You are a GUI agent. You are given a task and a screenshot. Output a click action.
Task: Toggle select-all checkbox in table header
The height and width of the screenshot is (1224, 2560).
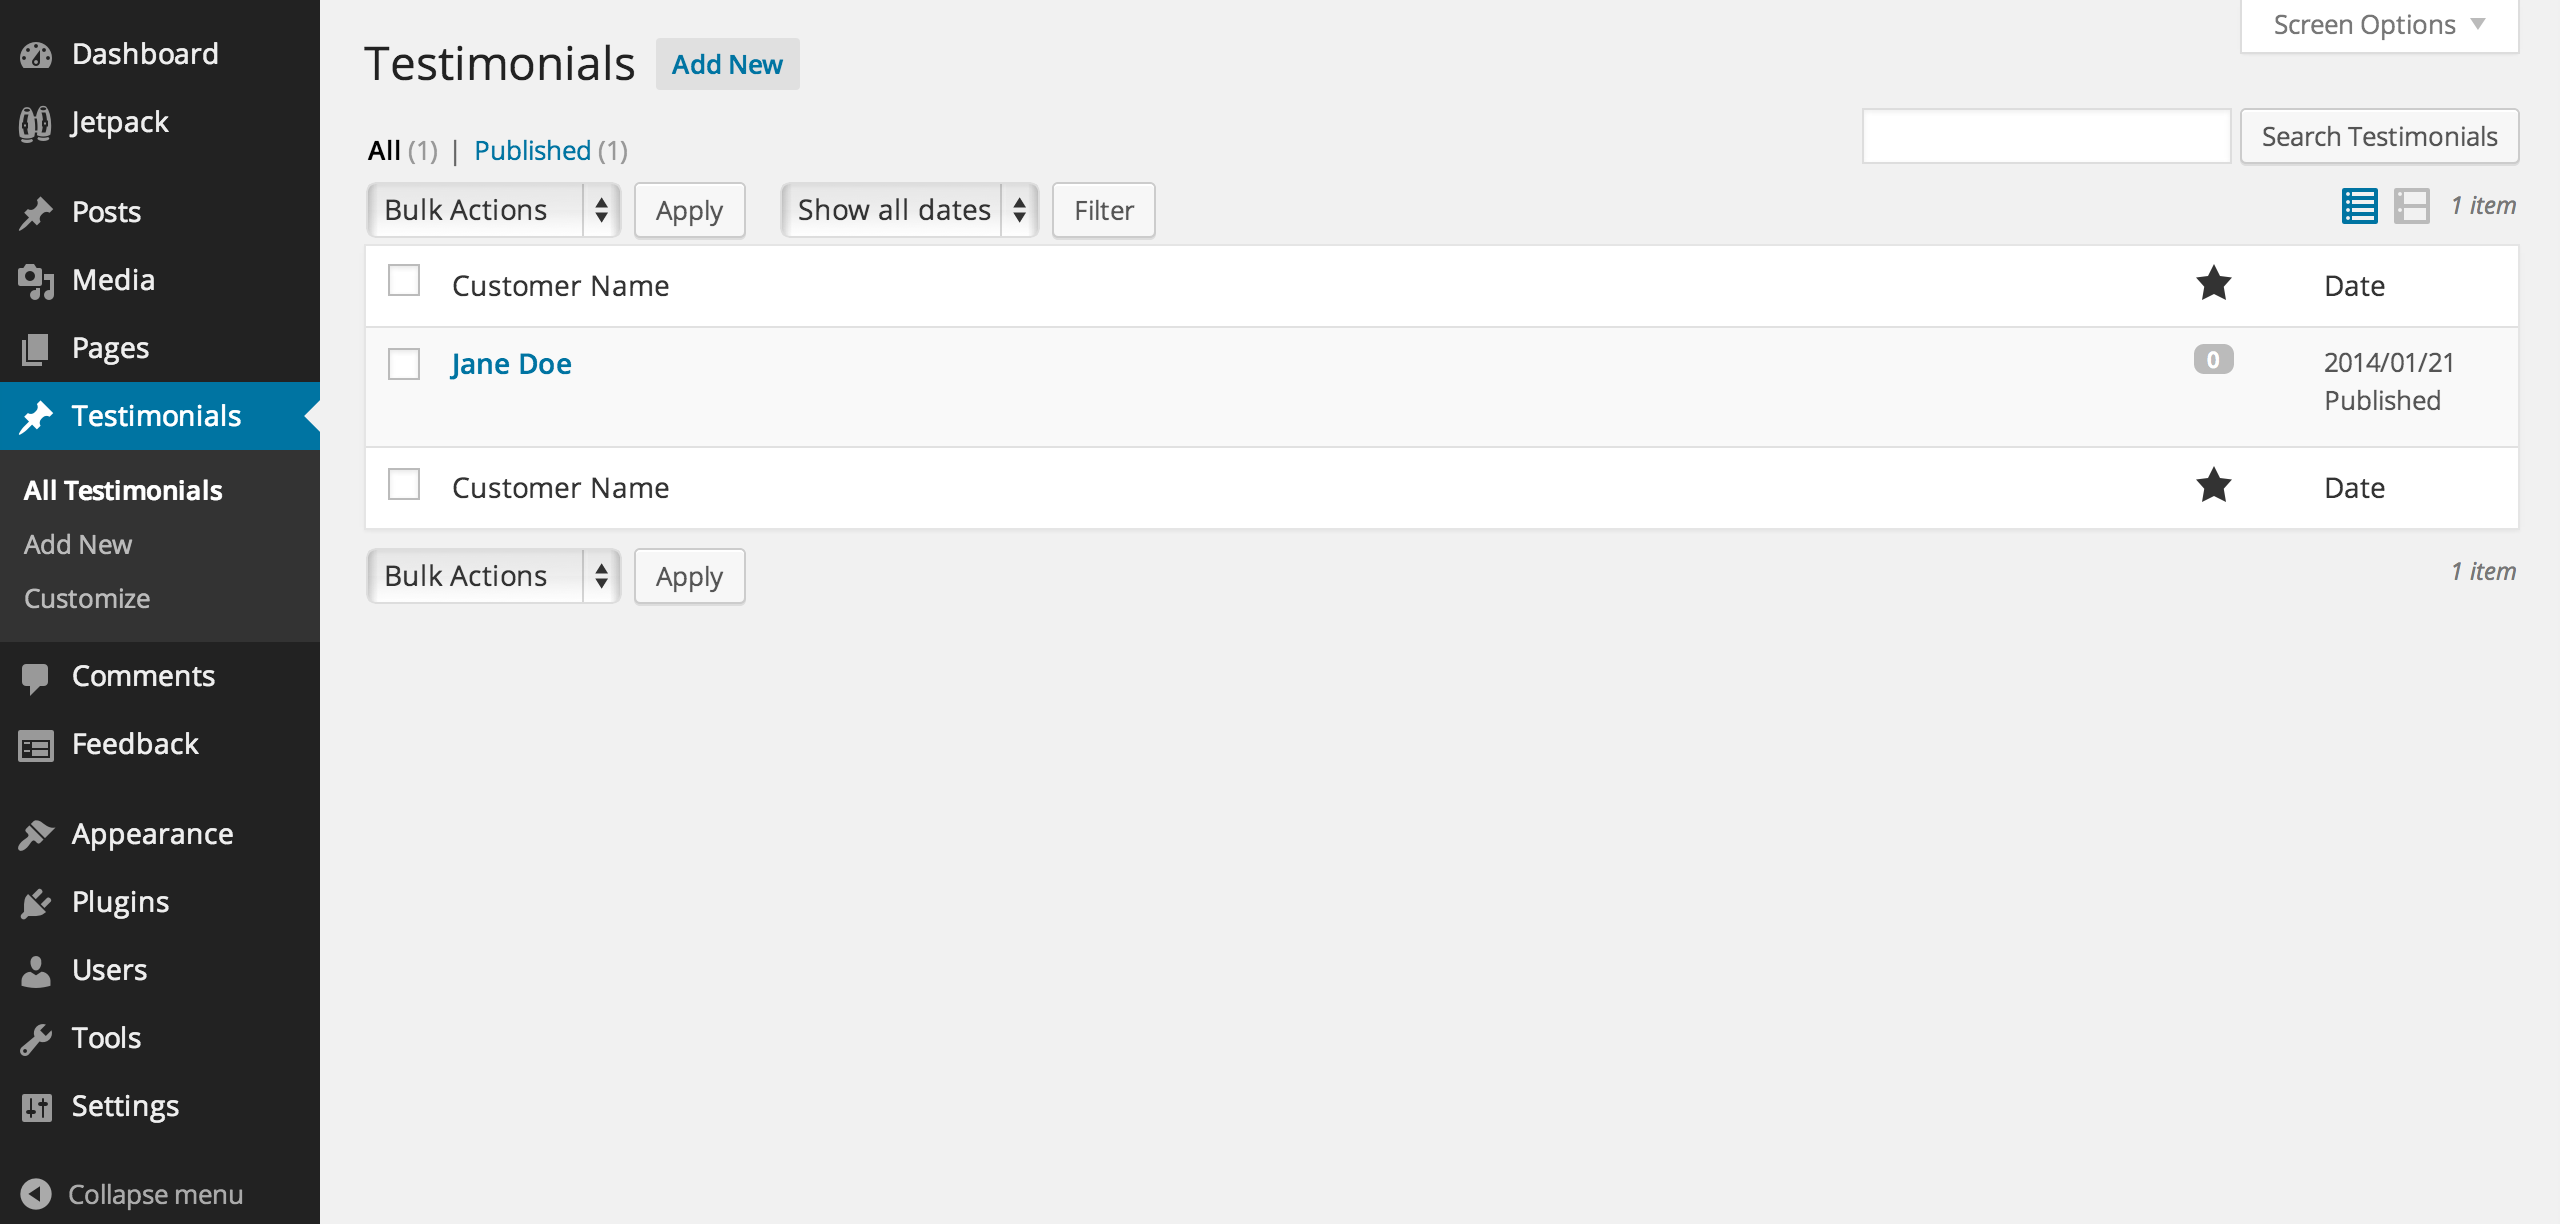[x=404, y=281]
